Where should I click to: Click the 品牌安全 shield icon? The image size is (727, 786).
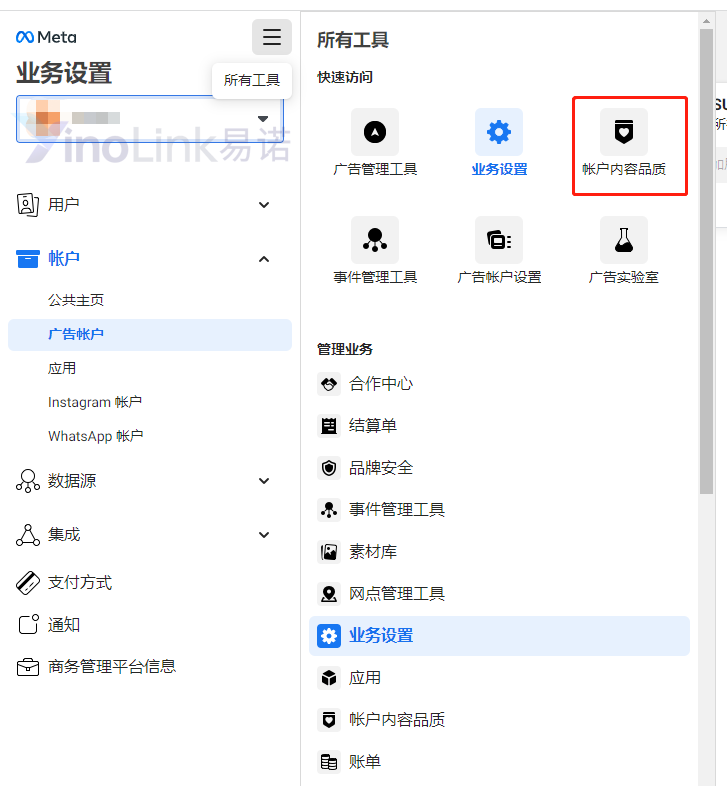coord(329,468)
